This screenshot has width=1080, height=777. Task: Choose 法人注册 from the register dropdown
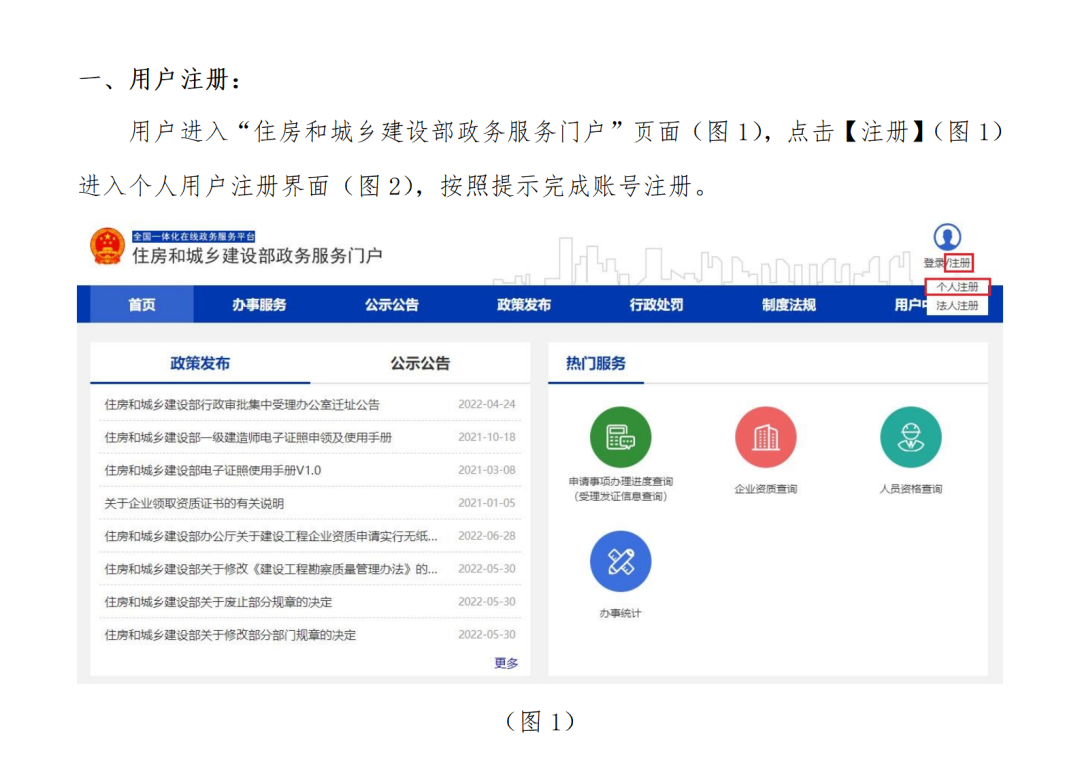pos(958,305)
